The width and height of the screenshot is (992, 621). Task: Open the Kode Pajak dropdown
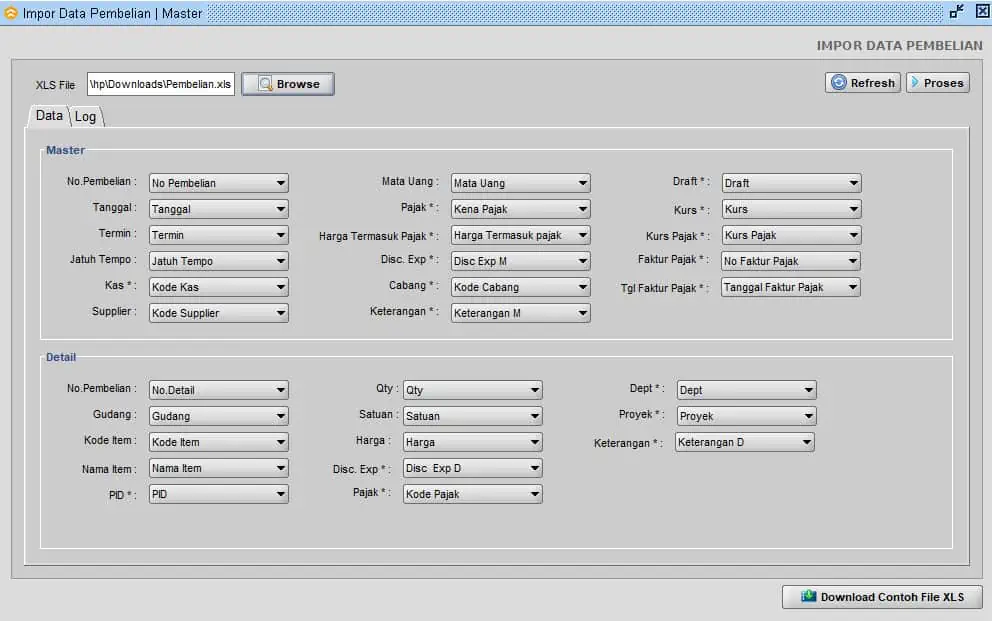[473, 494]
